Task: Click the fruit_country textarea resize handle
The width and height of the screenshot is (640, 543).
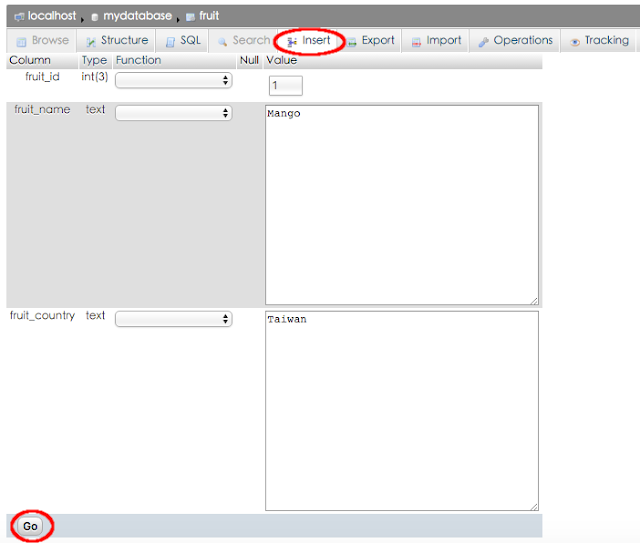Action: 534,506
